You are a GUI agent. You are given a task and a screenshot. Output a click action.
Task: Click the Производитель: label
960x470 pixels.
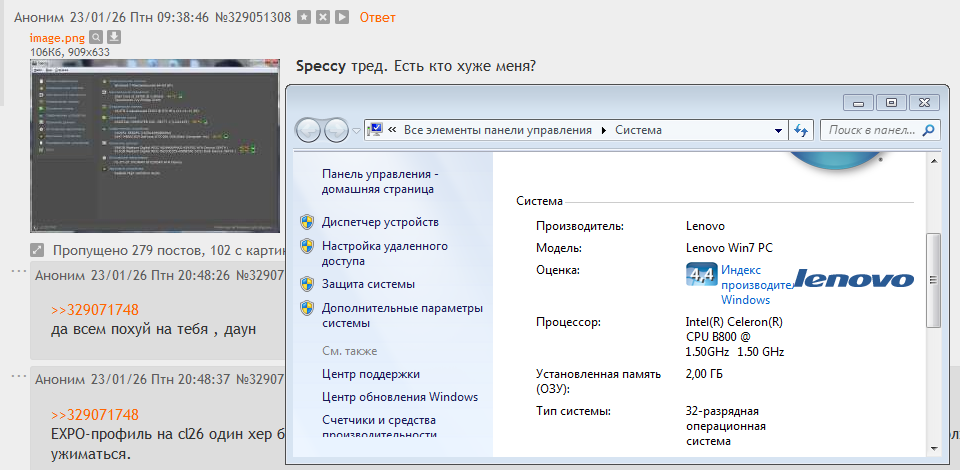tap(580, 226)
